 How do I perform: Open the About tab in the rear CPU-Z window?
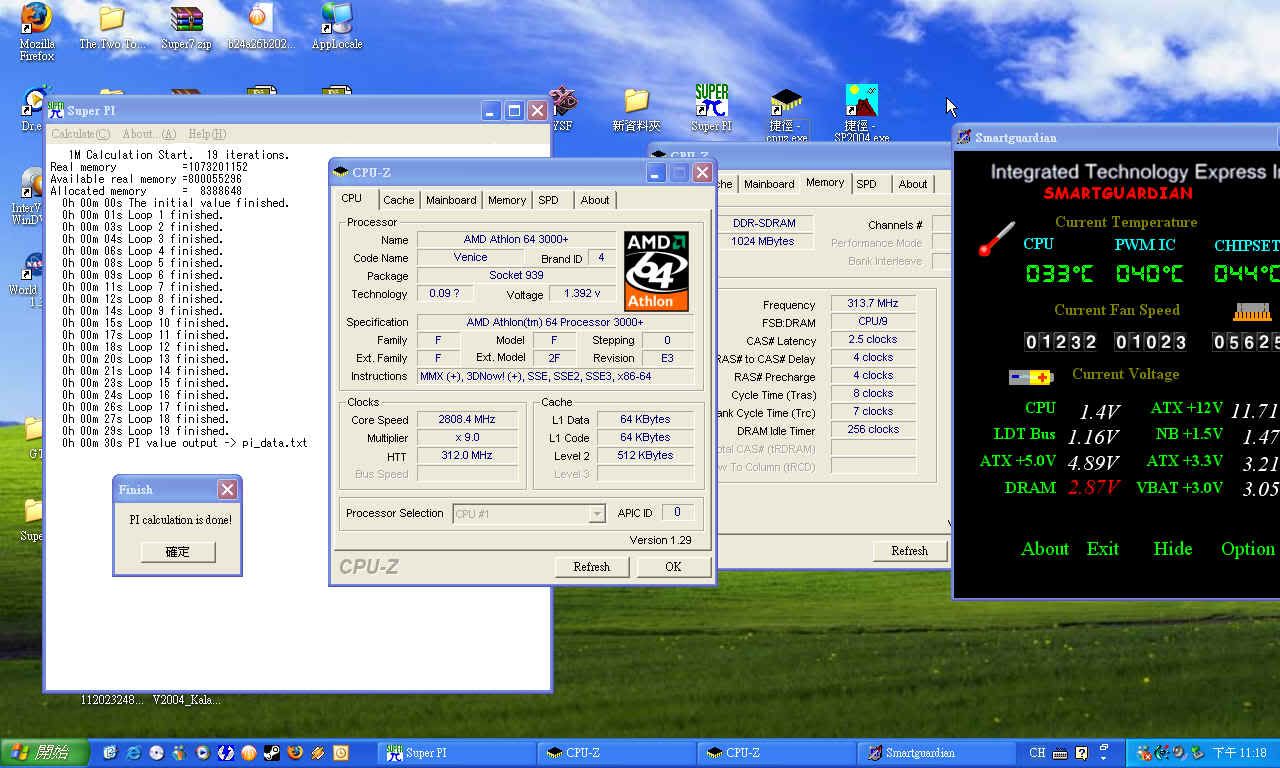click(912, 184)
